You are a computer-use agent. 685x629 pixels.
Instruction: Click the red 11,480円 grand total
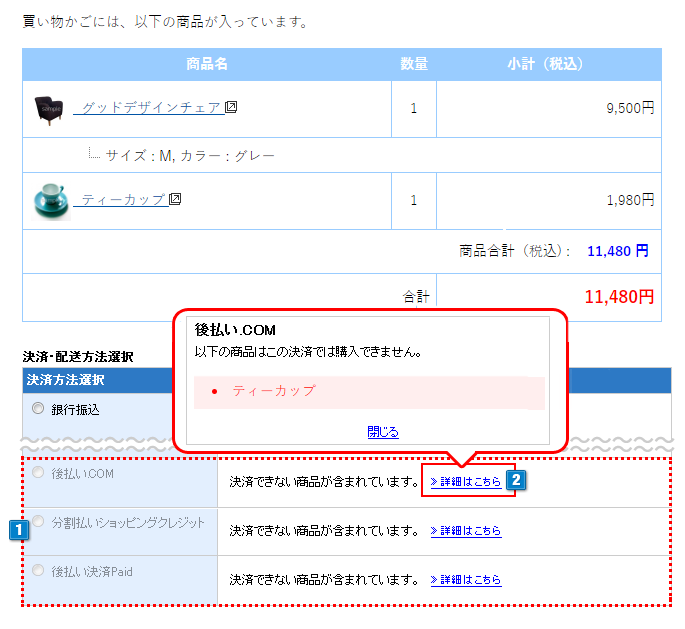619,297
